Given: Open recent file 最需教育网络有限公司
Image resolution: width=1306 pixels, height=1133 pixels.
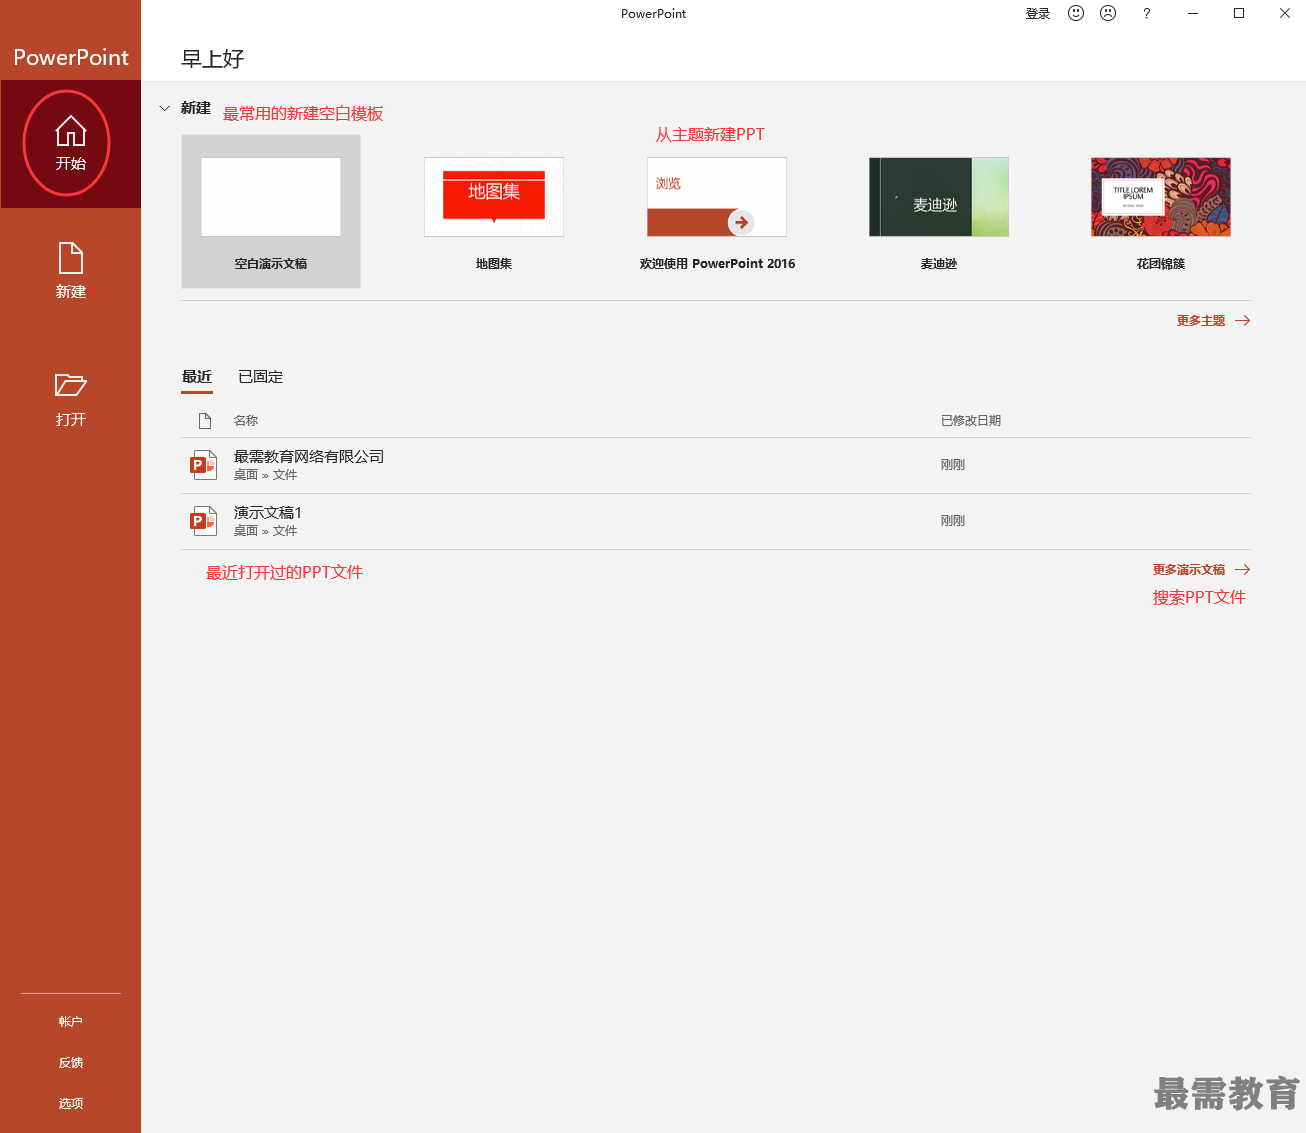Looking at the screenshot, I should pos(716,465).
